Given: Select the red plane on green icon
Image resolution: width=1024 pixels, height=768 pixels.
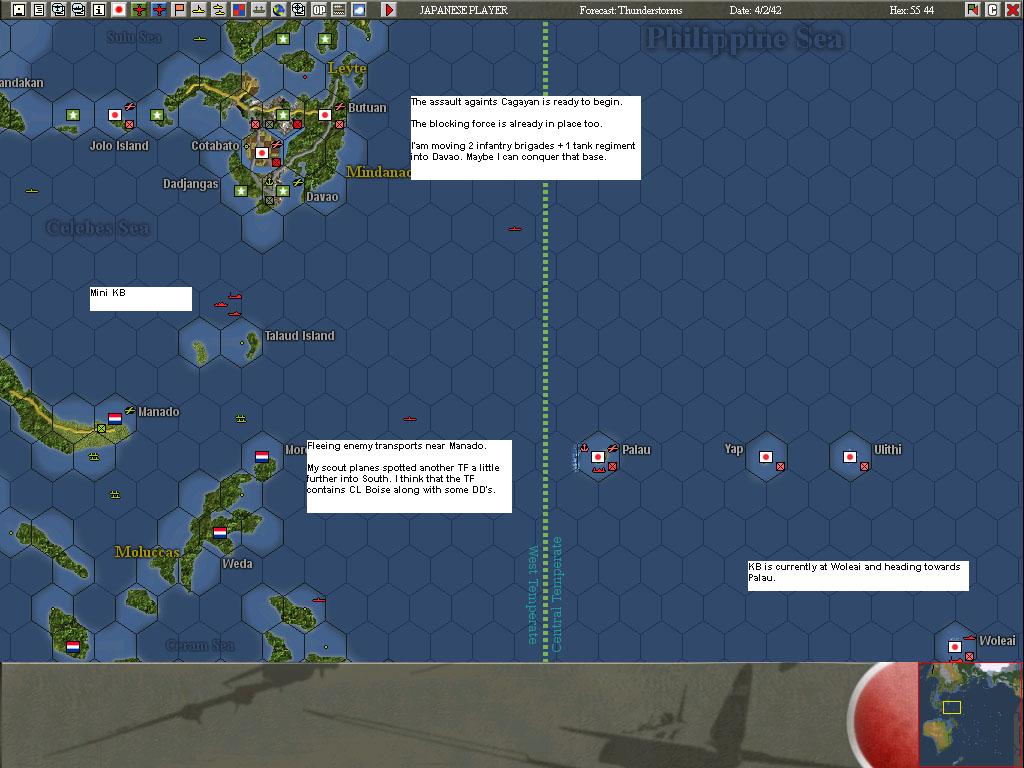Looking at the screenshot, I should point(139,10).
